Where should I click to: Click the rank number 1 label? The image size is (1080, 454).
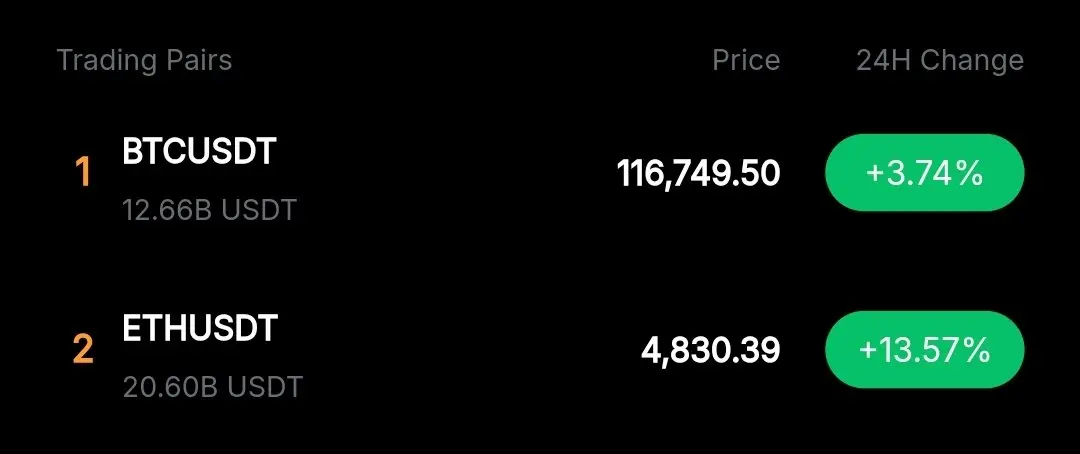coord(83,172)
